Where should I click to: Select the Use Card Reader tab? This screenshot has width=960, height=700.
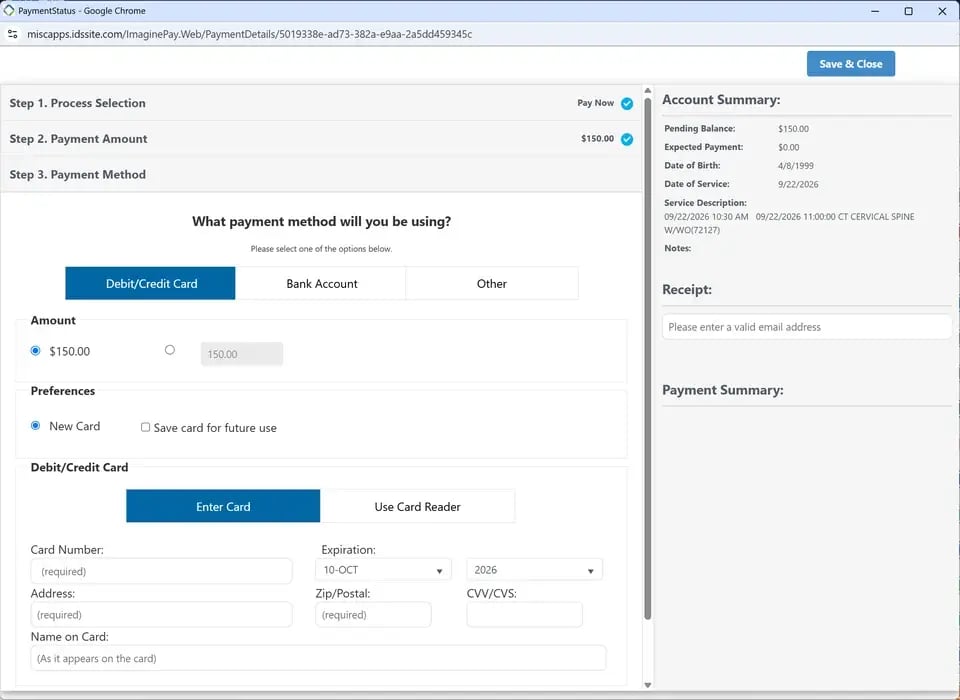tap(418, 506)
